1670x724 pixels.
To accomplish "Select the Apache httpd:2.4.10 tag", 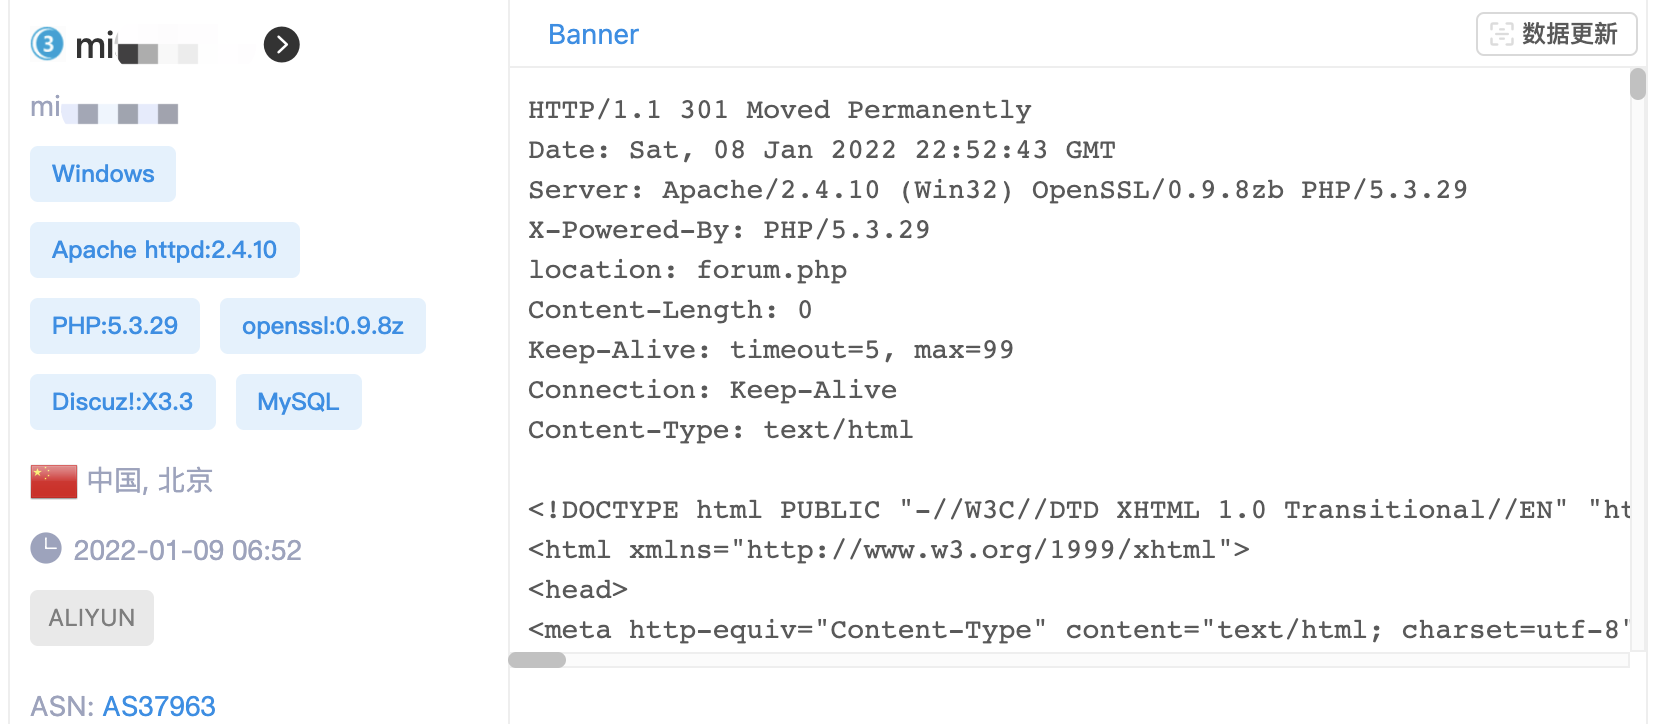I will [x=165, y=250].
